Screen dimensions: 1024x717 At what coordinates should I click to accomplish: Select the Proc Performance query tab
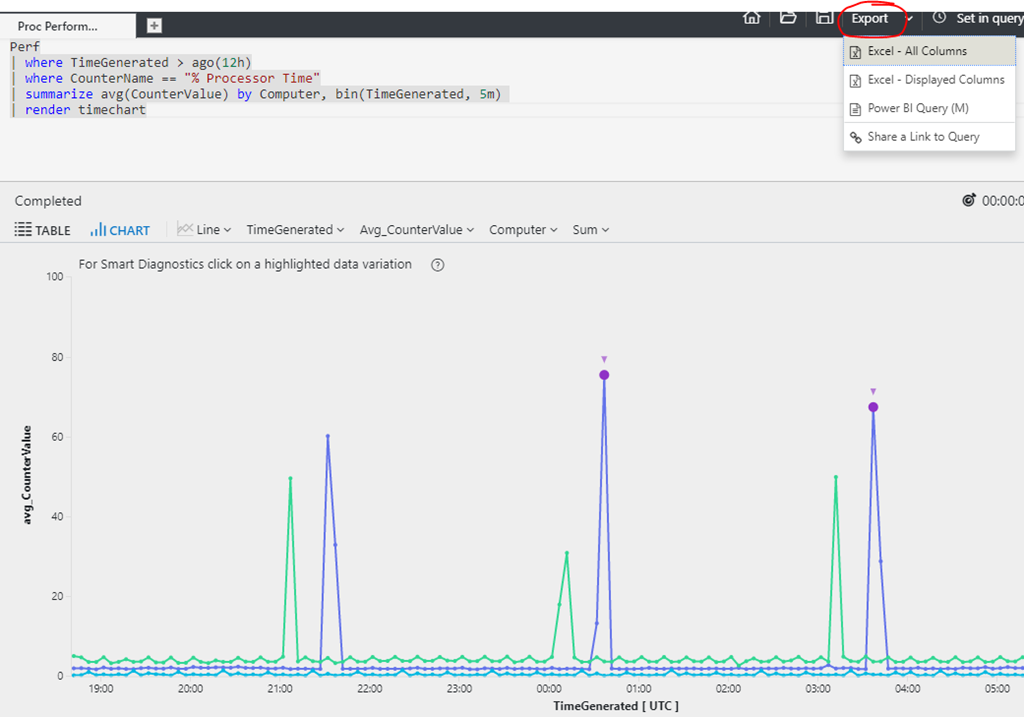click(58, 26)
